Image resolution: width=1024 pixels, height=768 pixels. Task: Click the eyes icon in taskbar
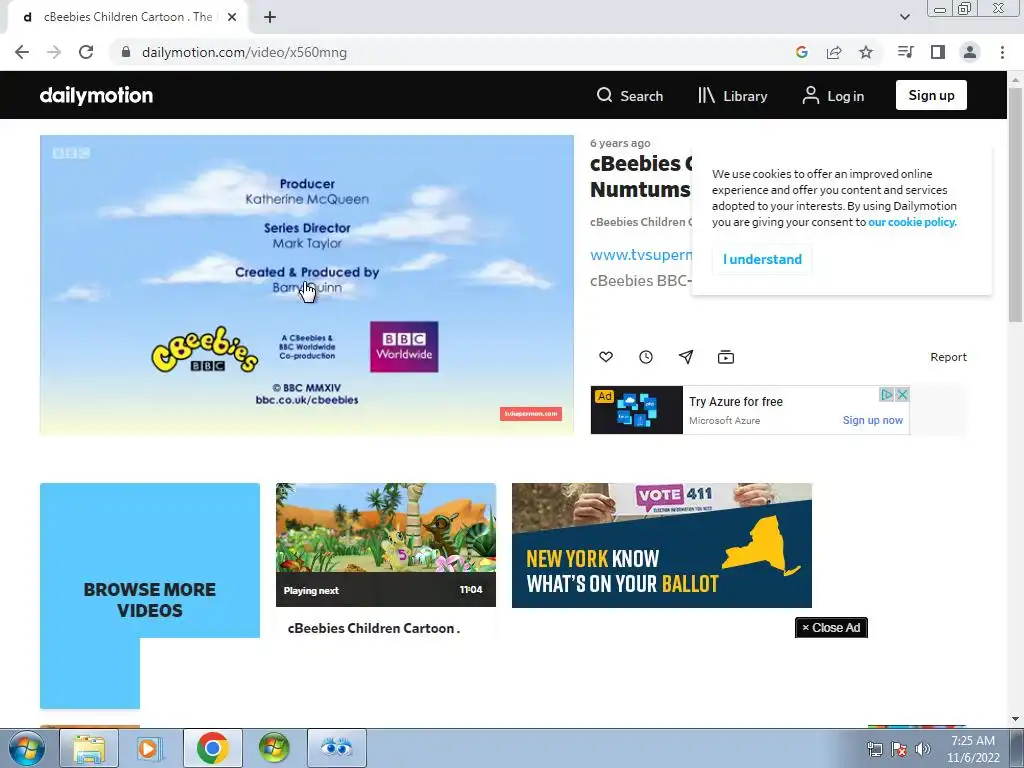click(337, 748)
